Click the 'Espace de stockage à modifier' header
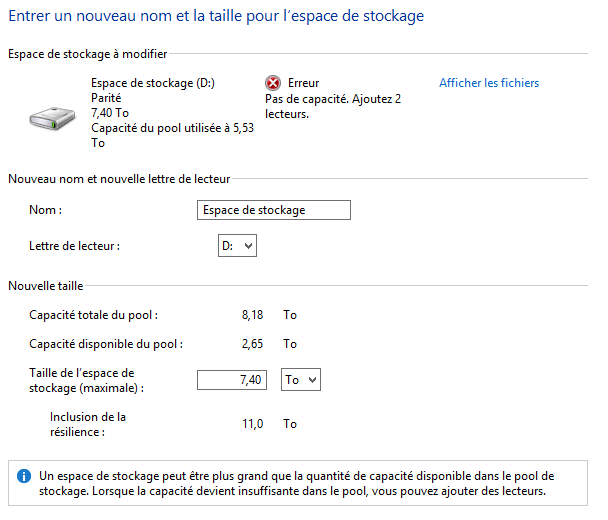 coord(88,54)
